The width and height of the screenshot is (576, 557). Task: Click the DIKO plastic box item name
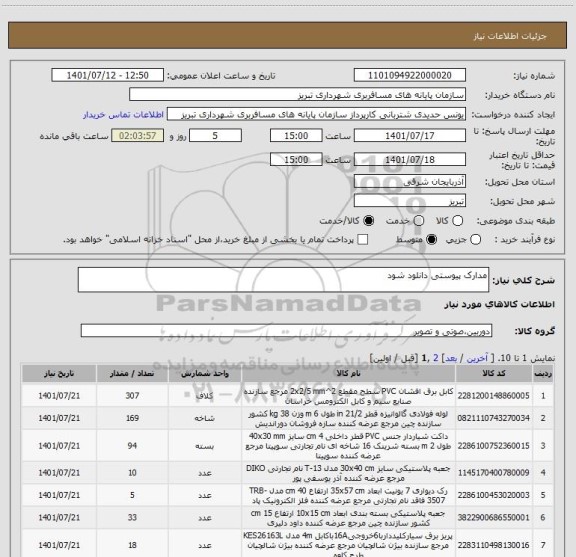coord(348,473)
